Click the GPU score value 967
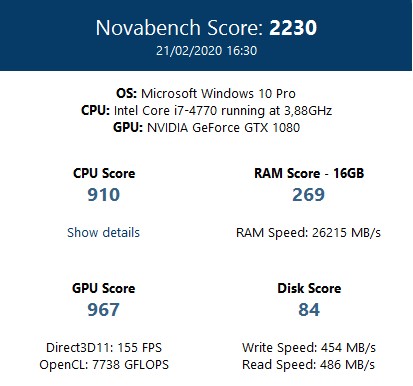 coord(103,310)
